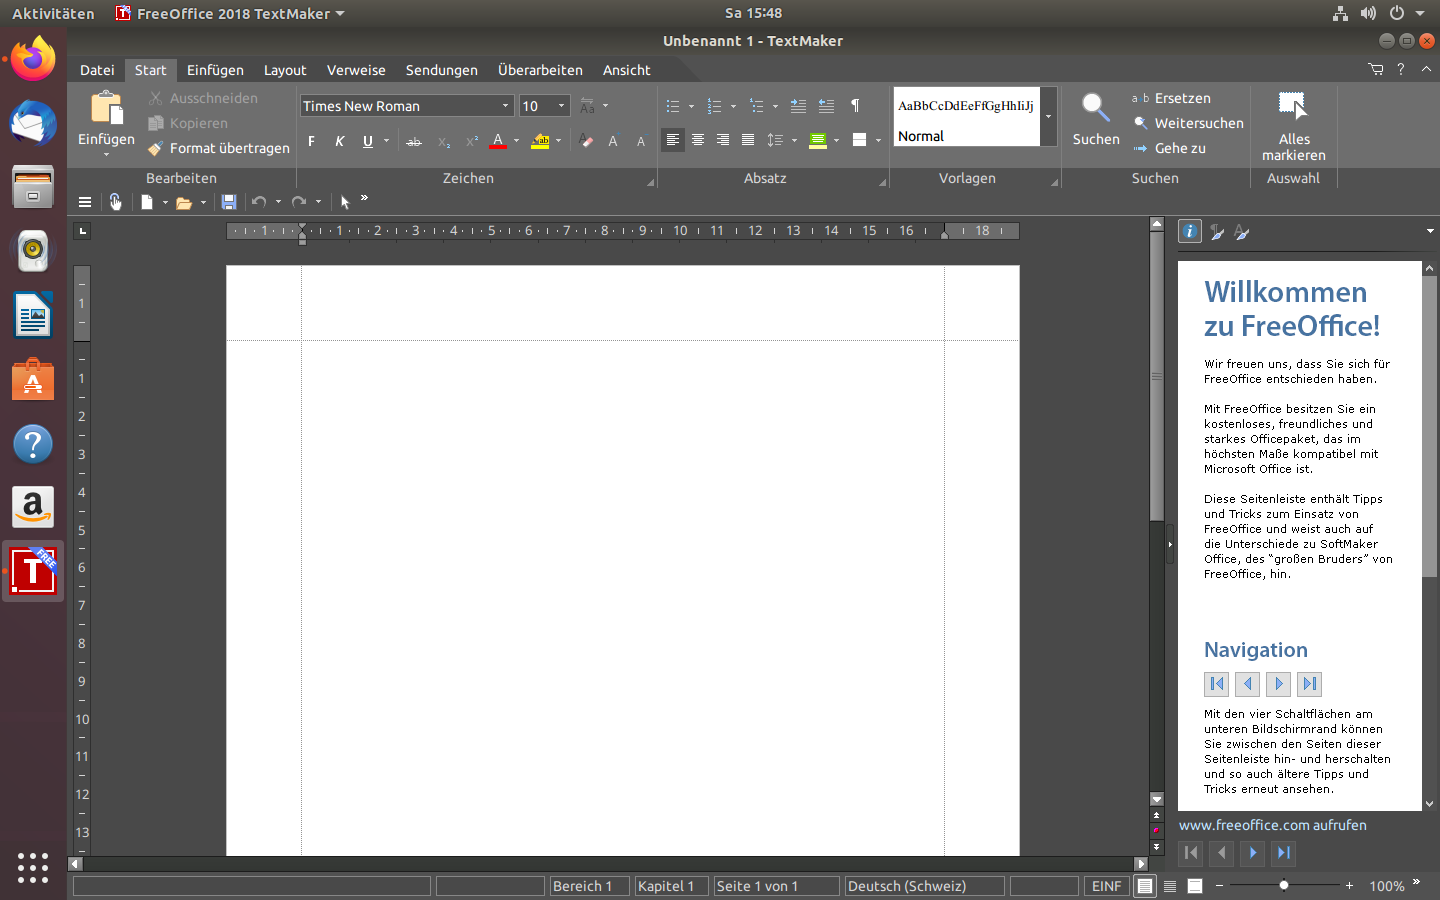Viewport: 1440px width, 900px height.
Task: Open character styles sidebar icon
Action: click(1242, 232)
